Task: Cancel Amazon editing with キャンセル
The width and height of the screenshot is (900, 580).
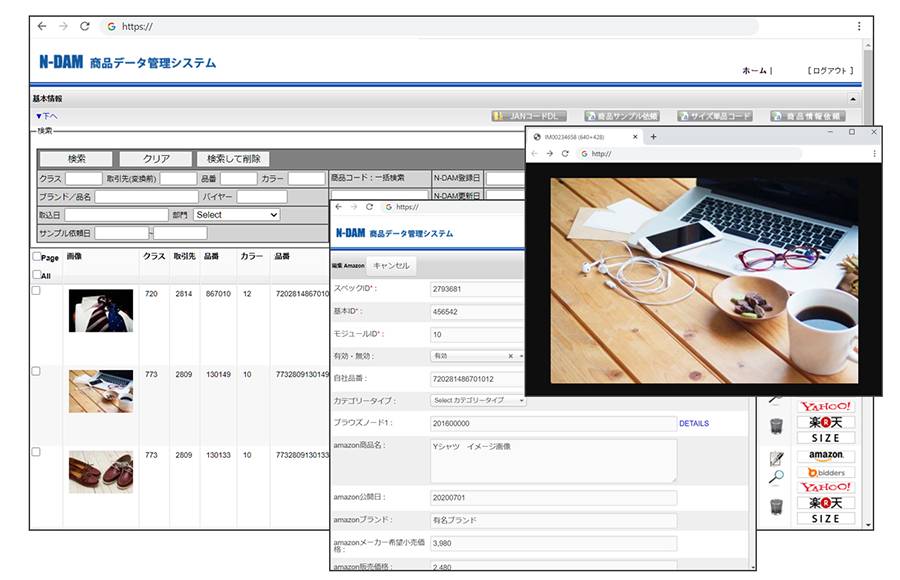Action: 391,266
